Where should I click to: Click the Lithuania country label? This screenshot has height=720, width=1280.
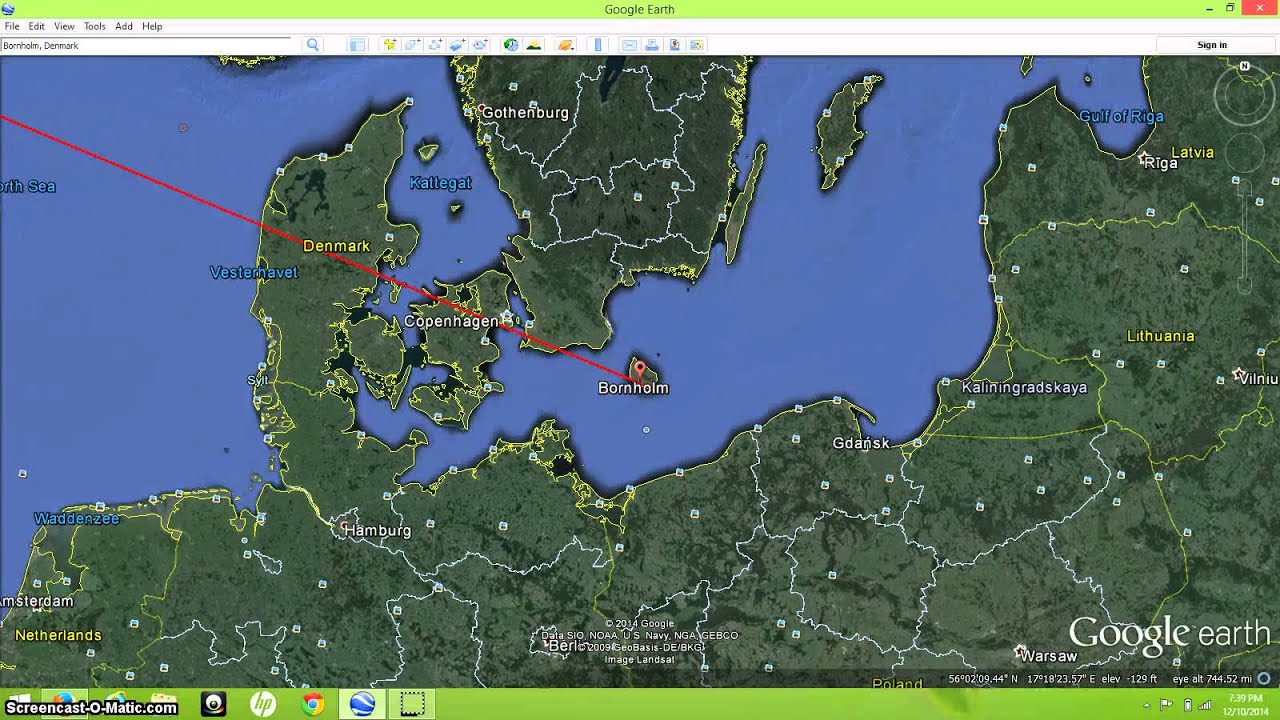pyautogui.click(x=1161, y=336)
